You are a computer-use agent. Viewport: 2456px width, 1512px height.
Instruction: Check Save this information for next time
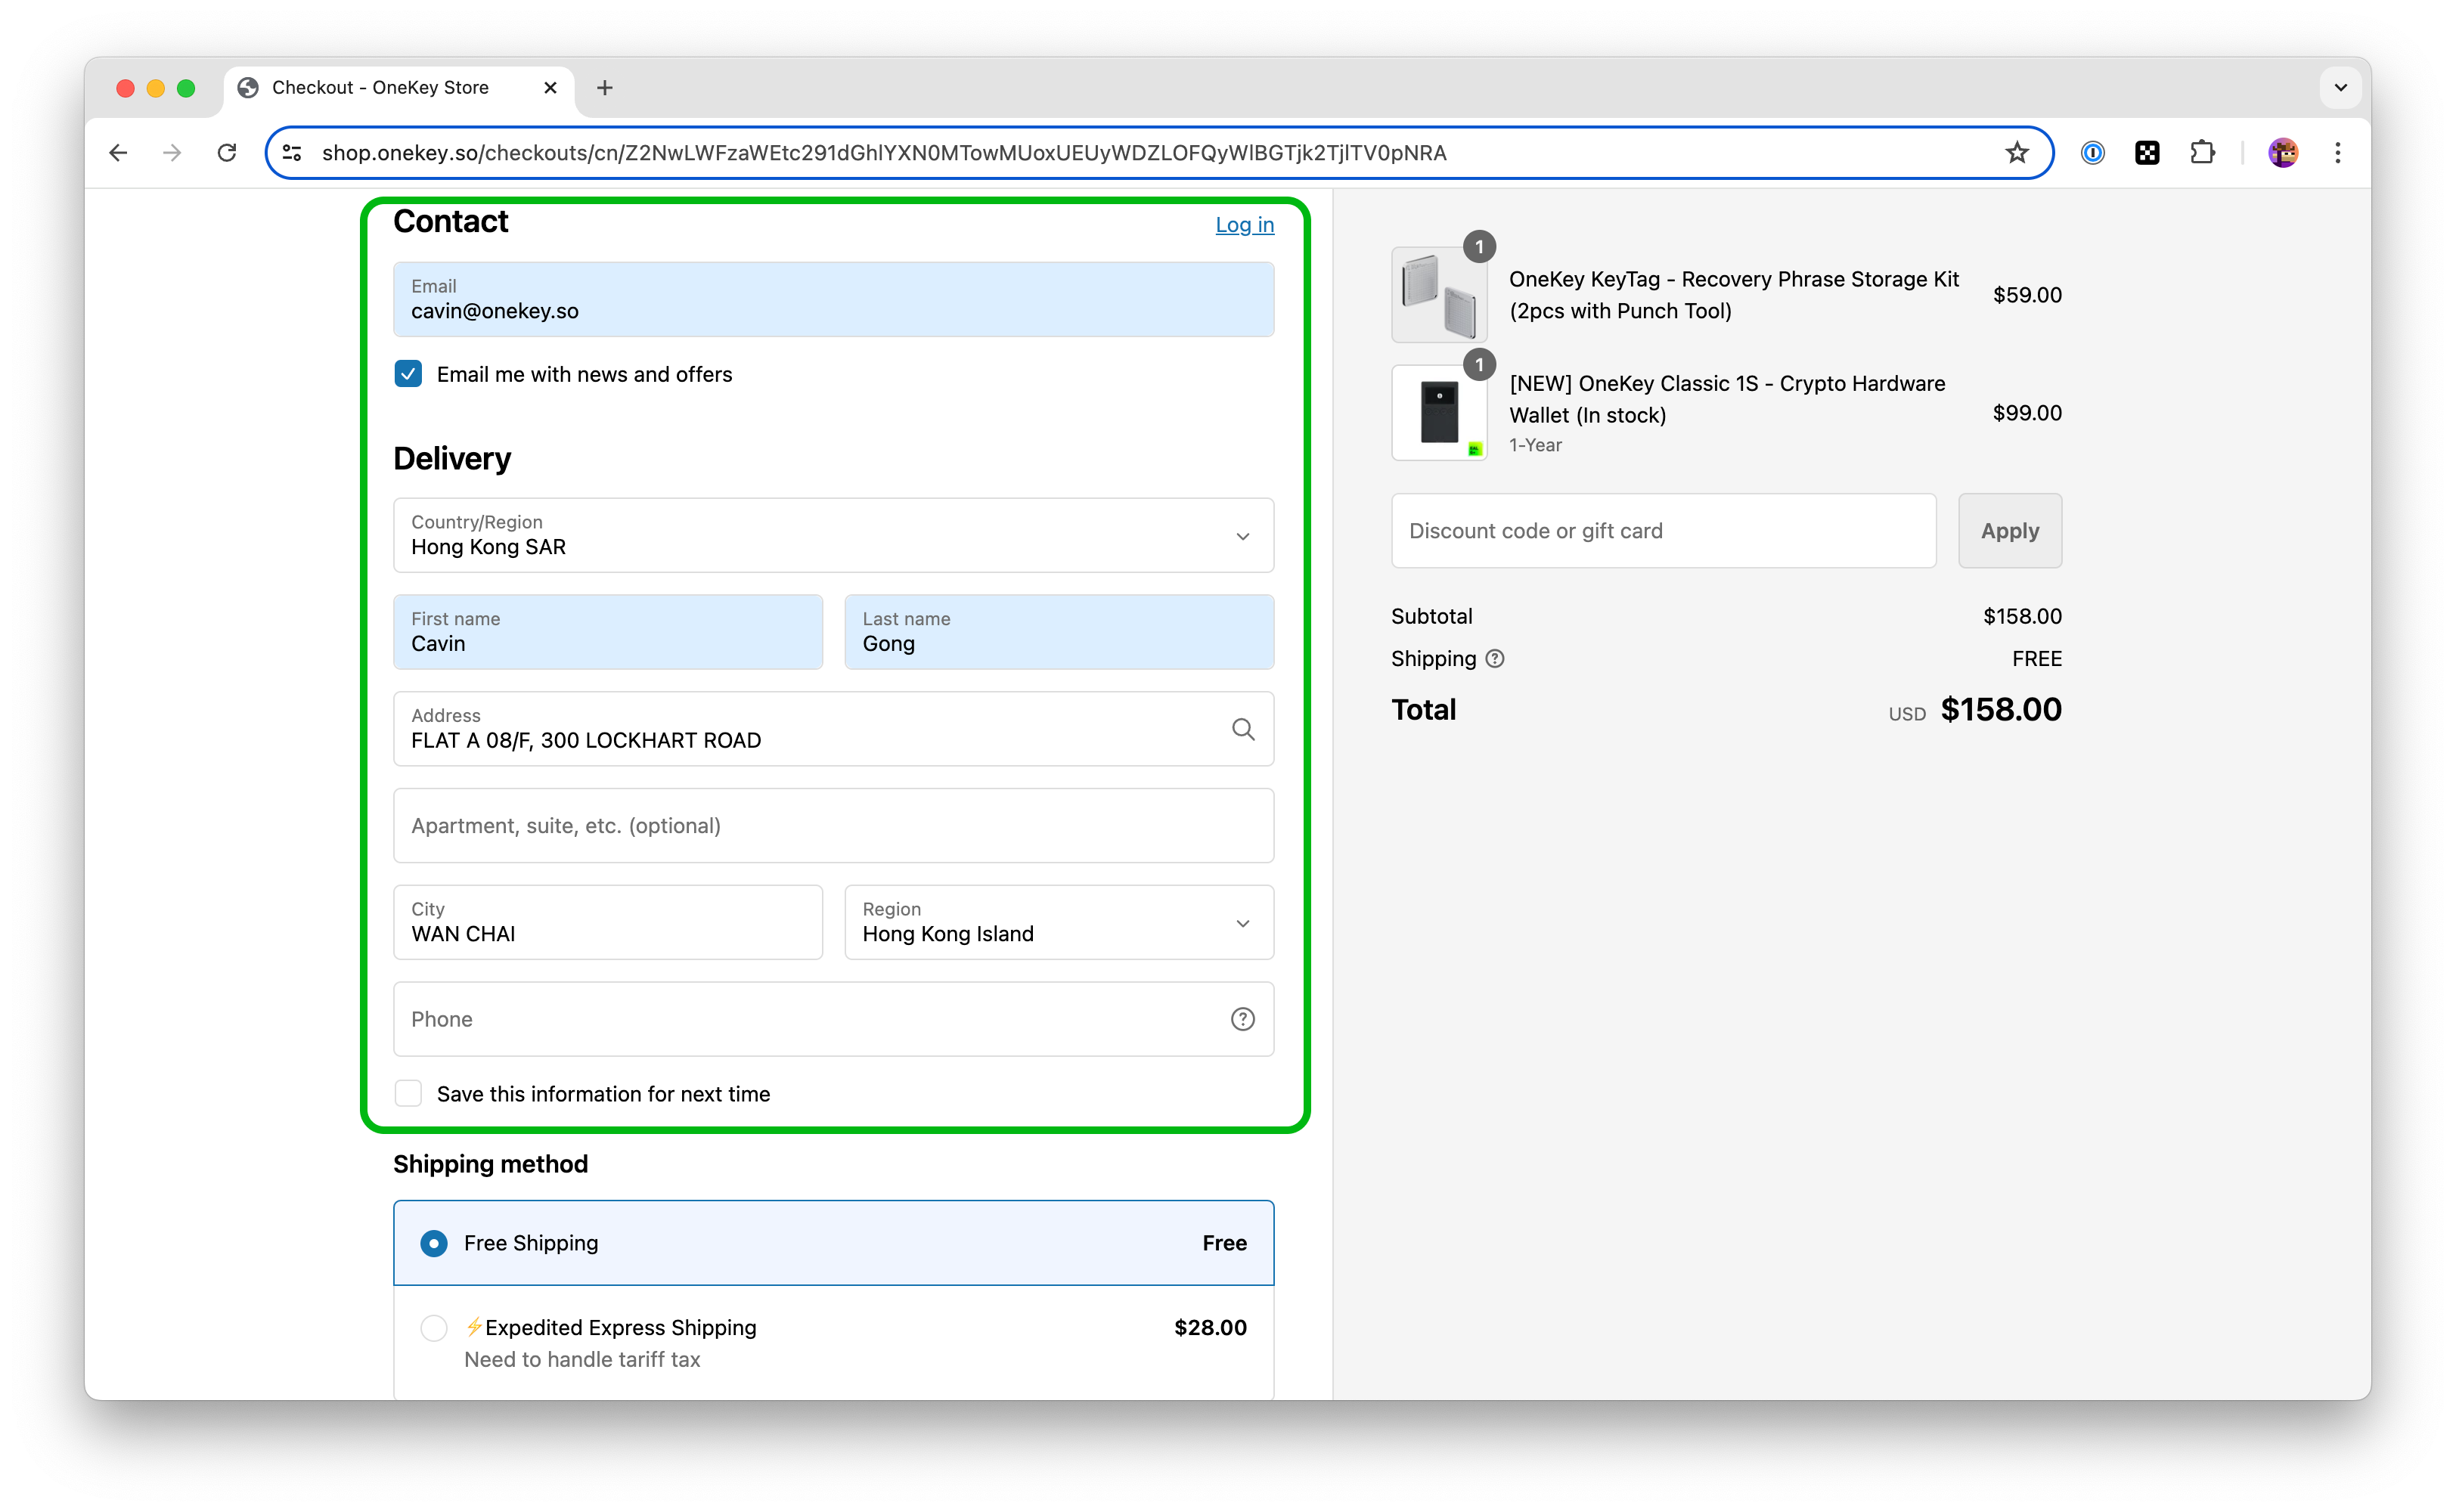coord(408,1094)
